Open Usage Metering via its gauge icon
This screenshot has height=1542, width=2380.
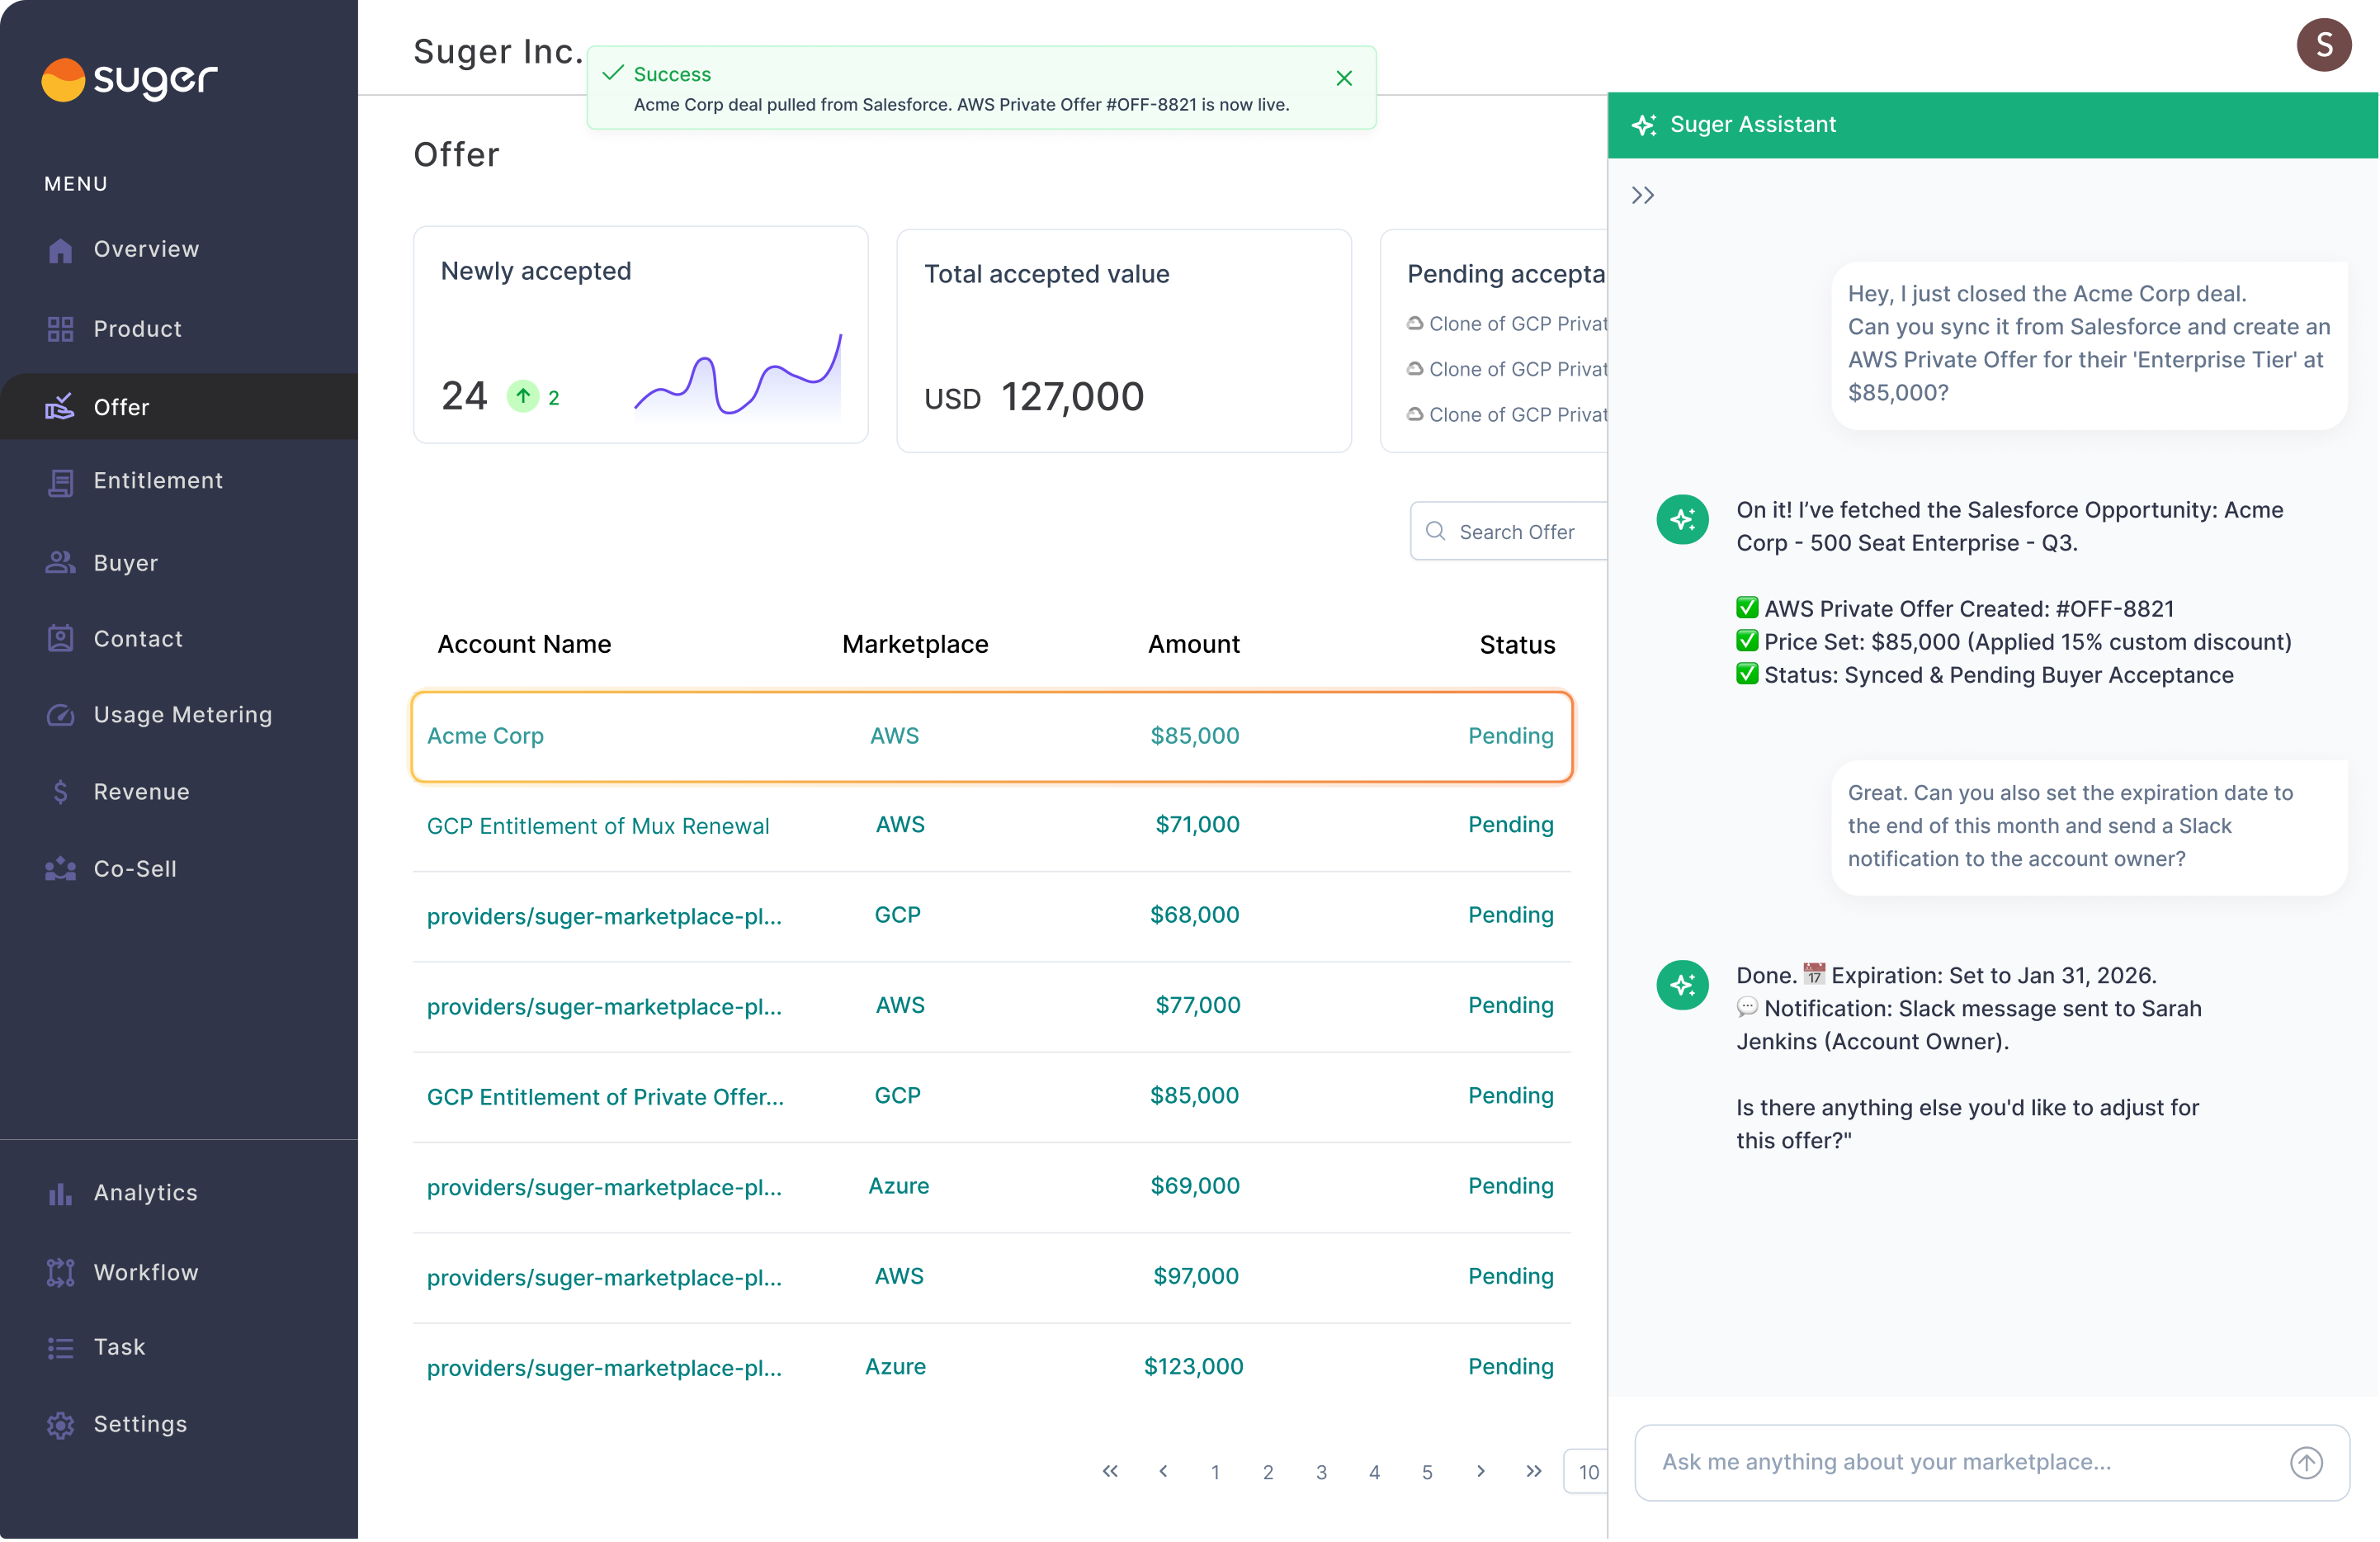click(61, 714)
